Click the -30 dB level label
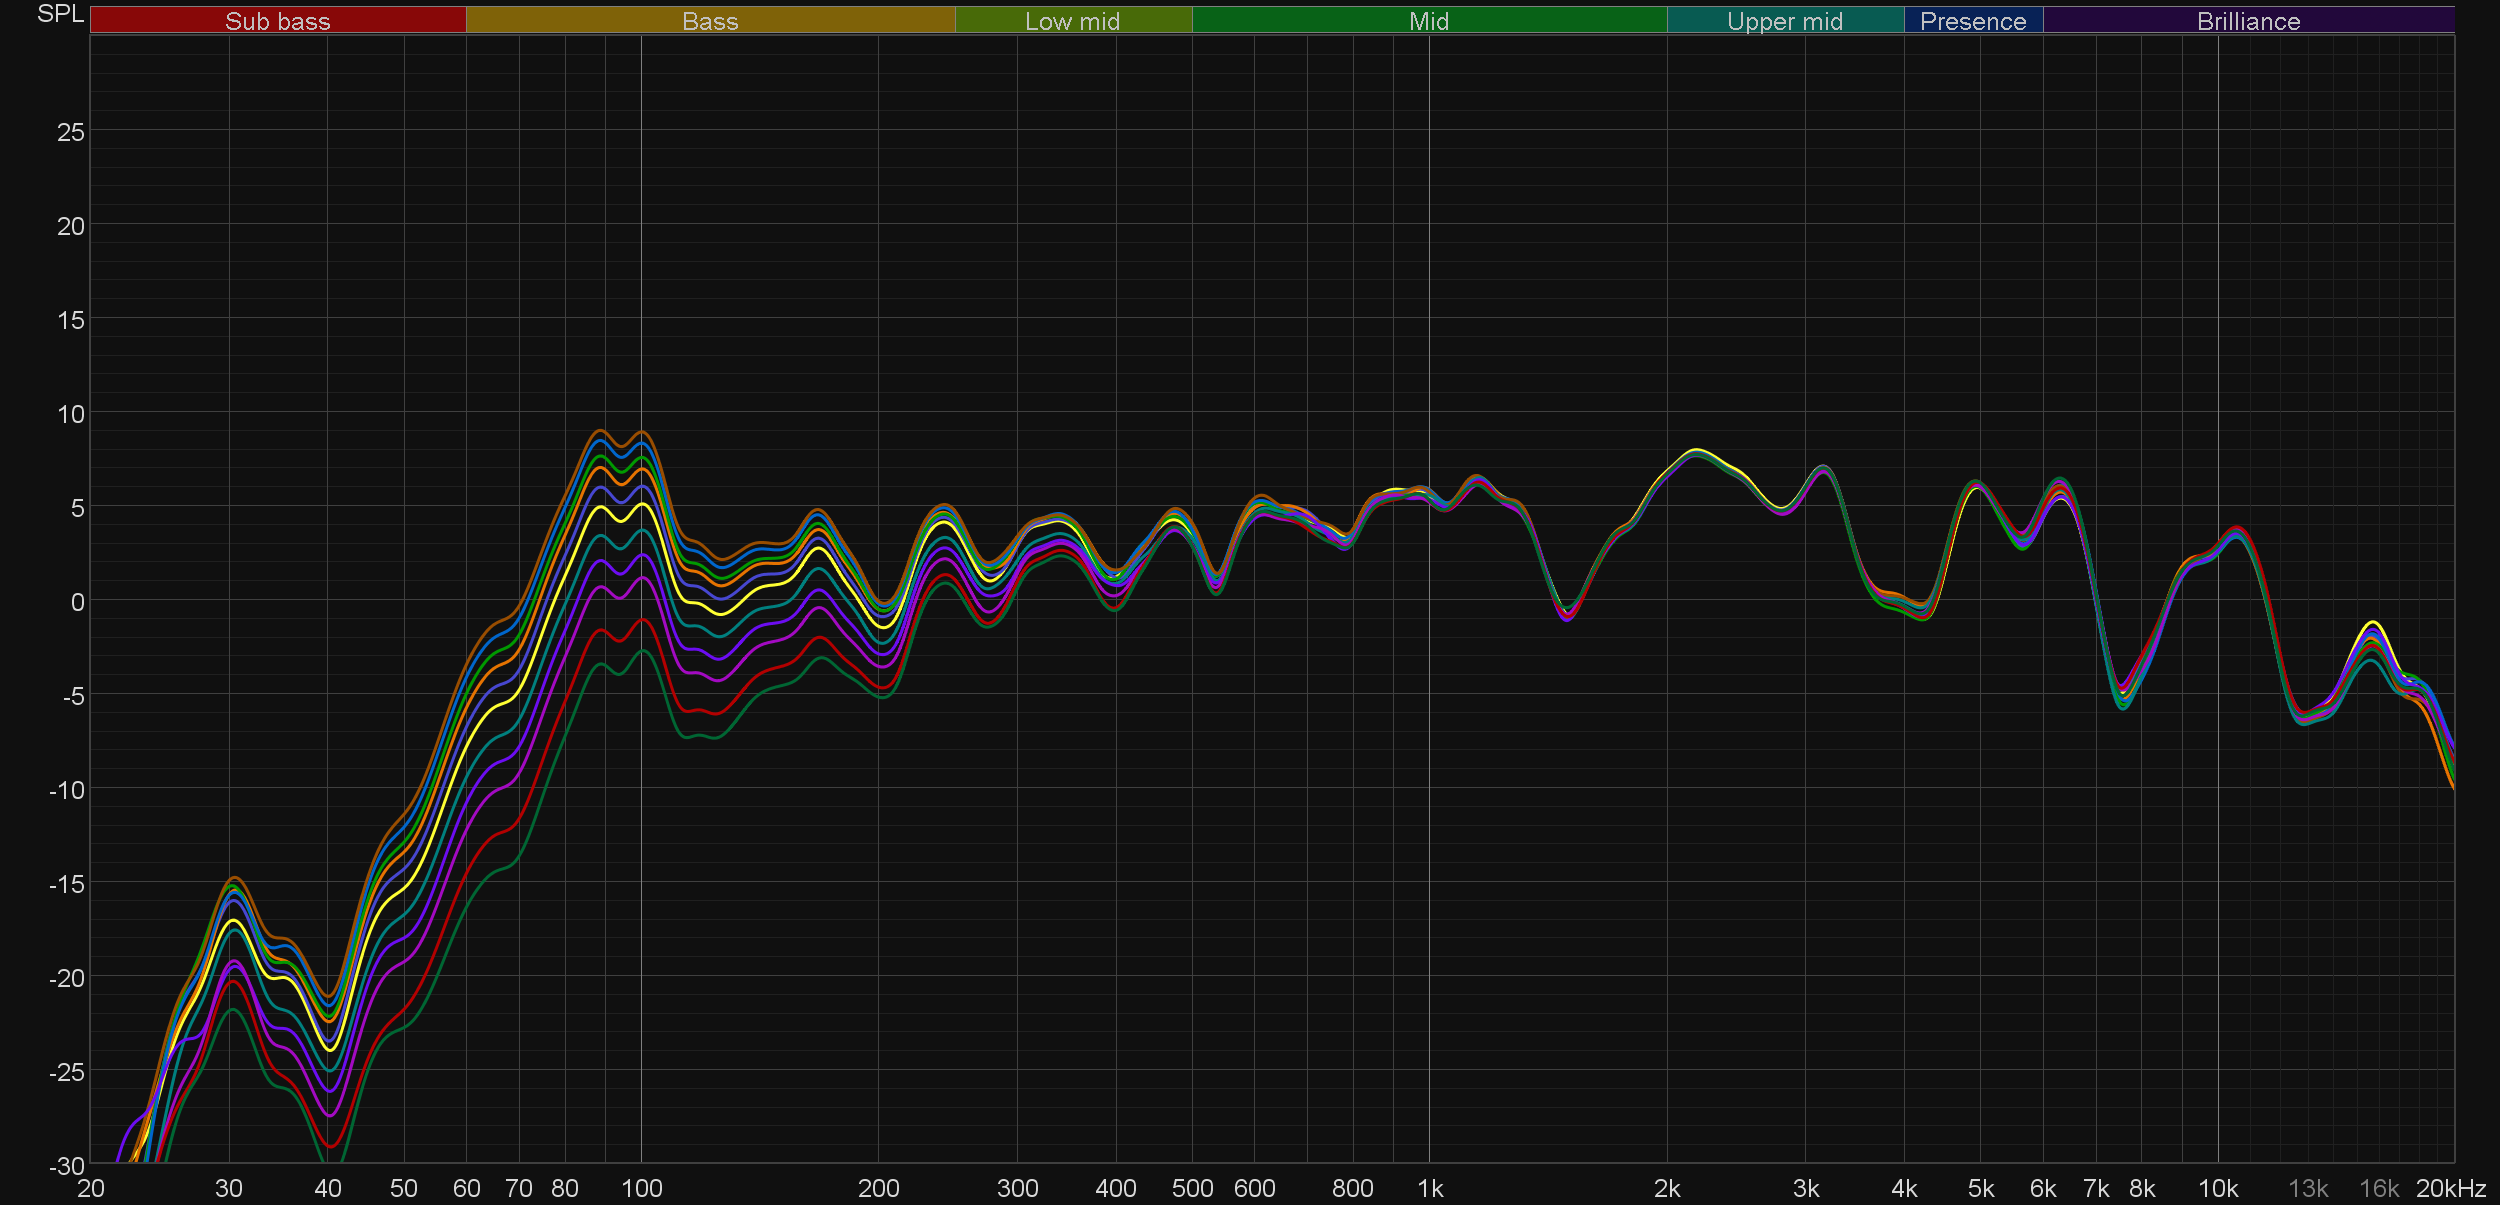Image resolution: width=2500 pixels, height=1205 pixels. 67,1166
